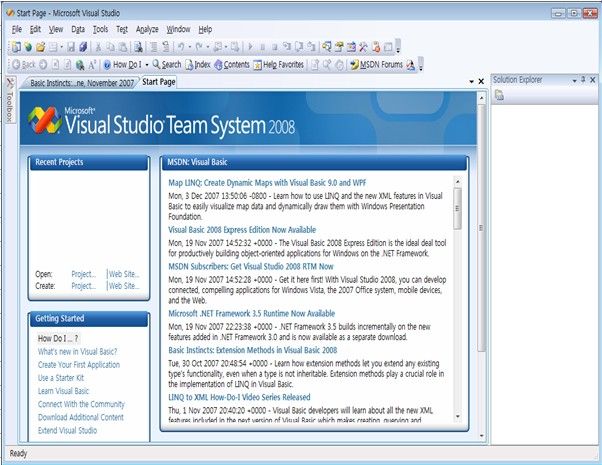Open the Use a Starter Kit link
Screen dimensions: 602x465
(61, 378)
